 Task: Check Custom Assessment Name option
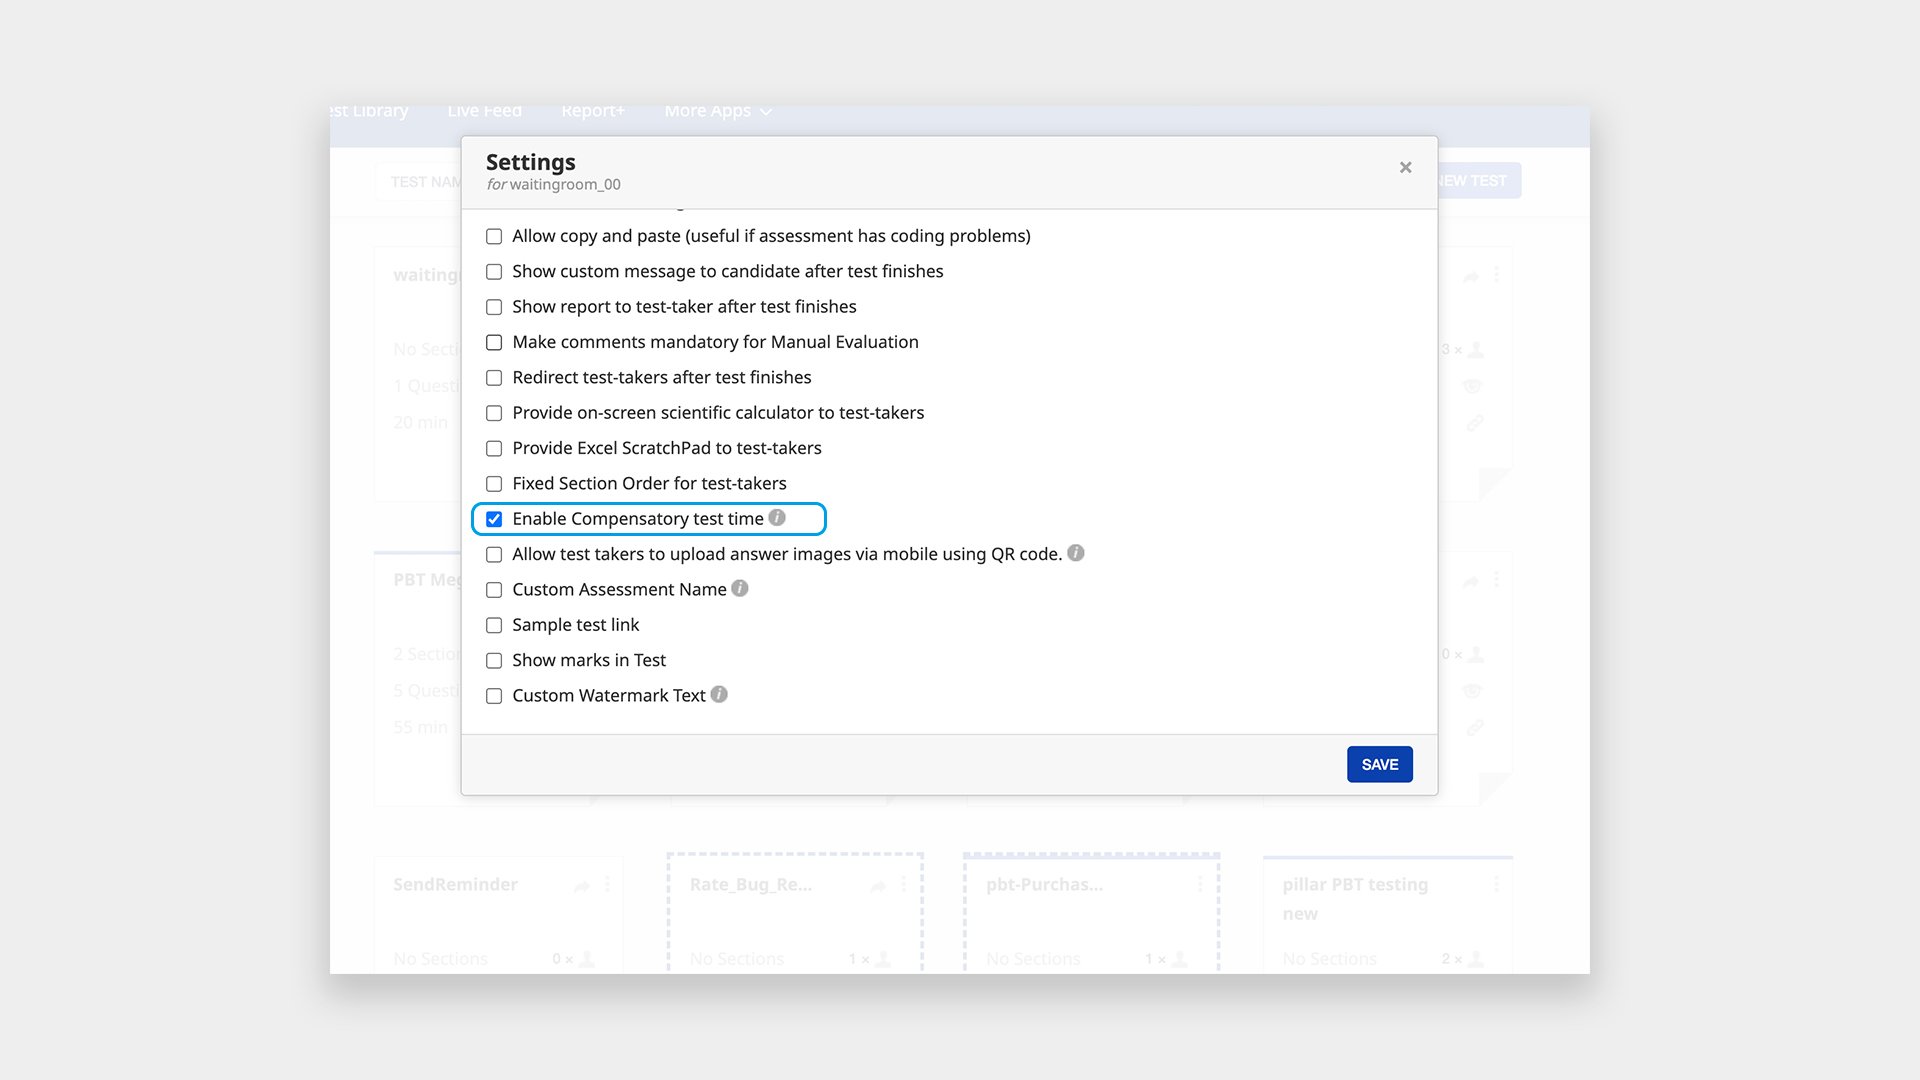pos(494,590)
